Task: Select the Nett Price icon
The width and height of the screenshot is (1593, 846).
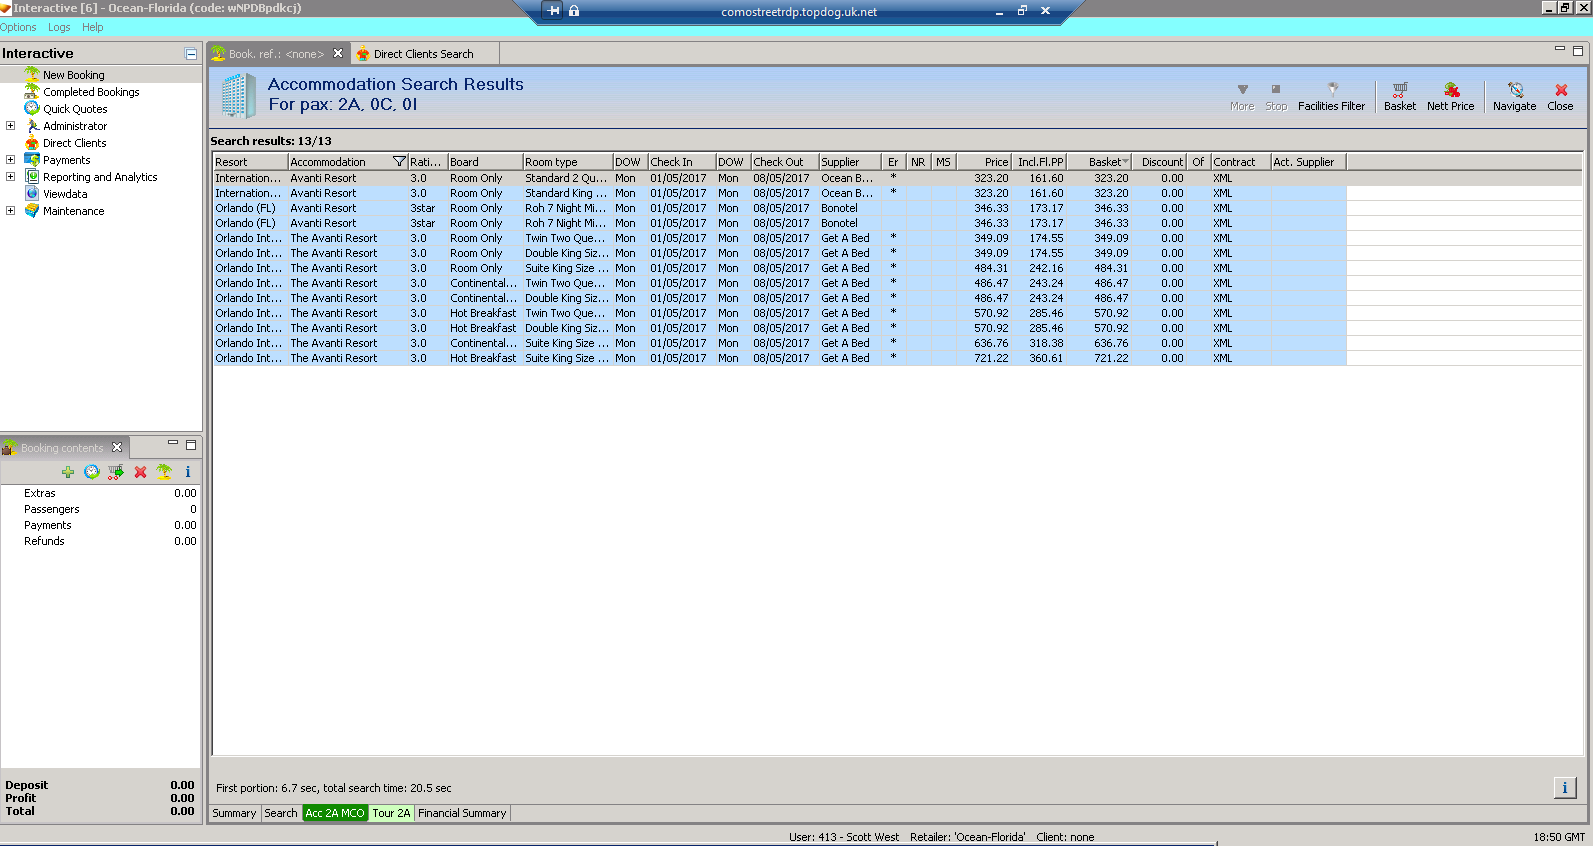Action: click(1450, 96)
